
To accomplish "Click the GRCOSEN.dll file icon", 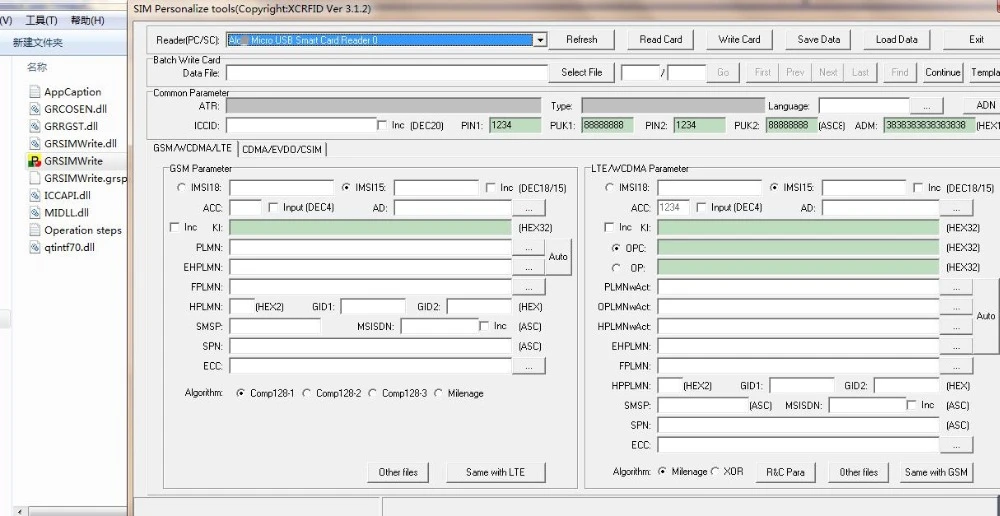I will click(34, 109).
